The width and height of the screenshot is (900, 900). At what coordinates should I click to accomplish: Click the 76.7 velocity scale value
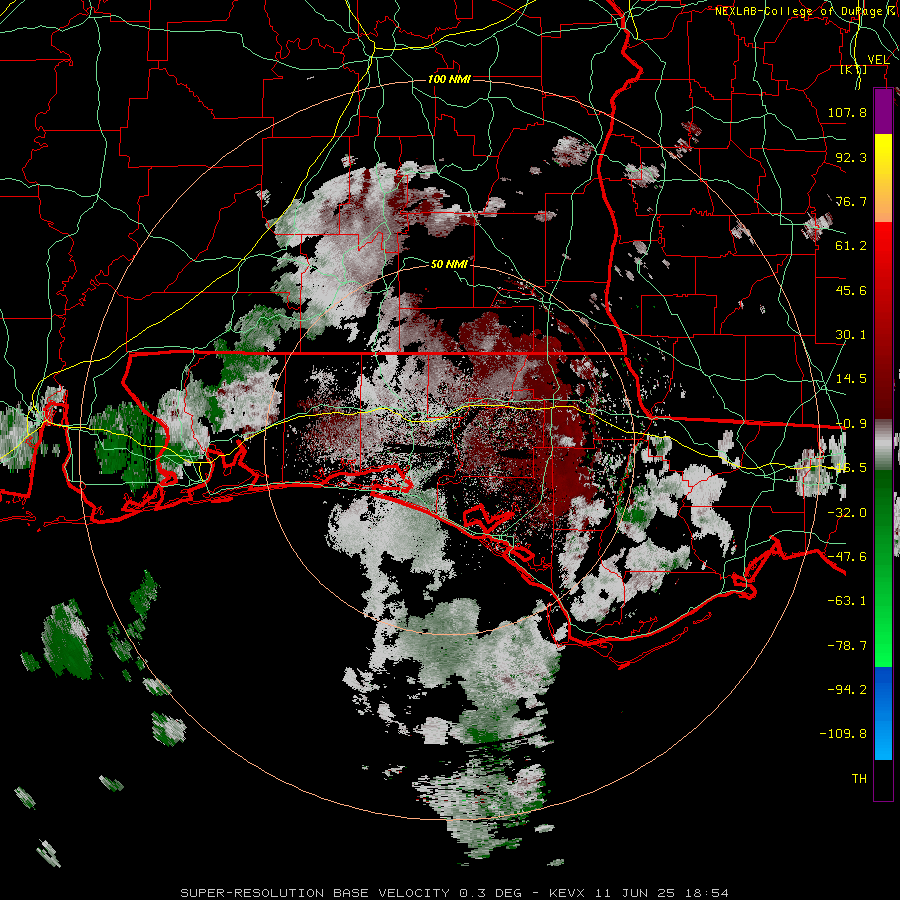coord(851,201)
